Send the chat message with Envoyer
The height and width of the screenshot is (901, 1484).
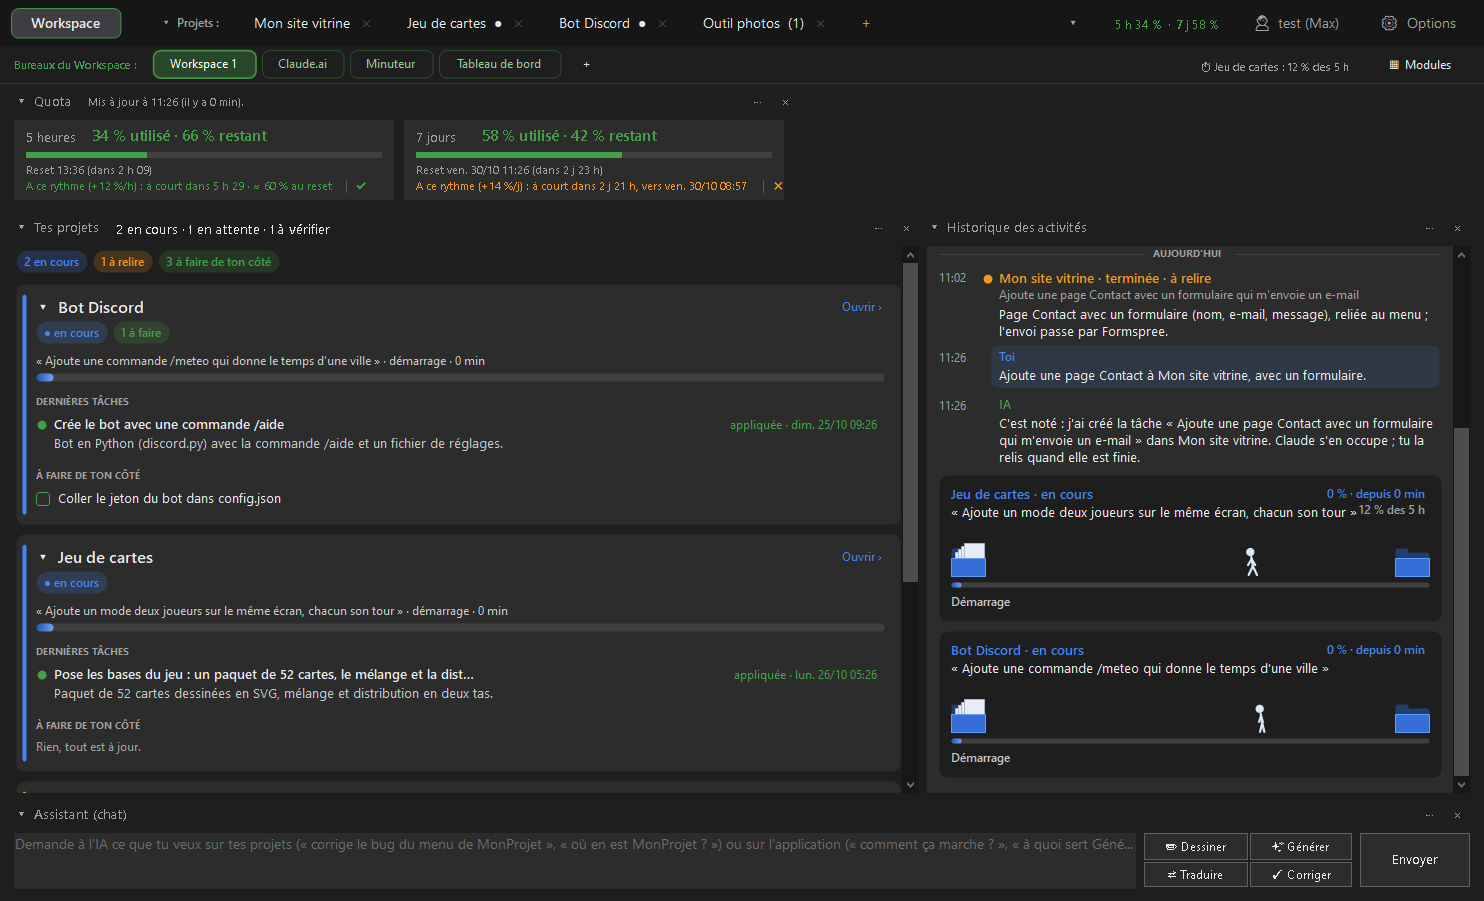(1415, 860)
